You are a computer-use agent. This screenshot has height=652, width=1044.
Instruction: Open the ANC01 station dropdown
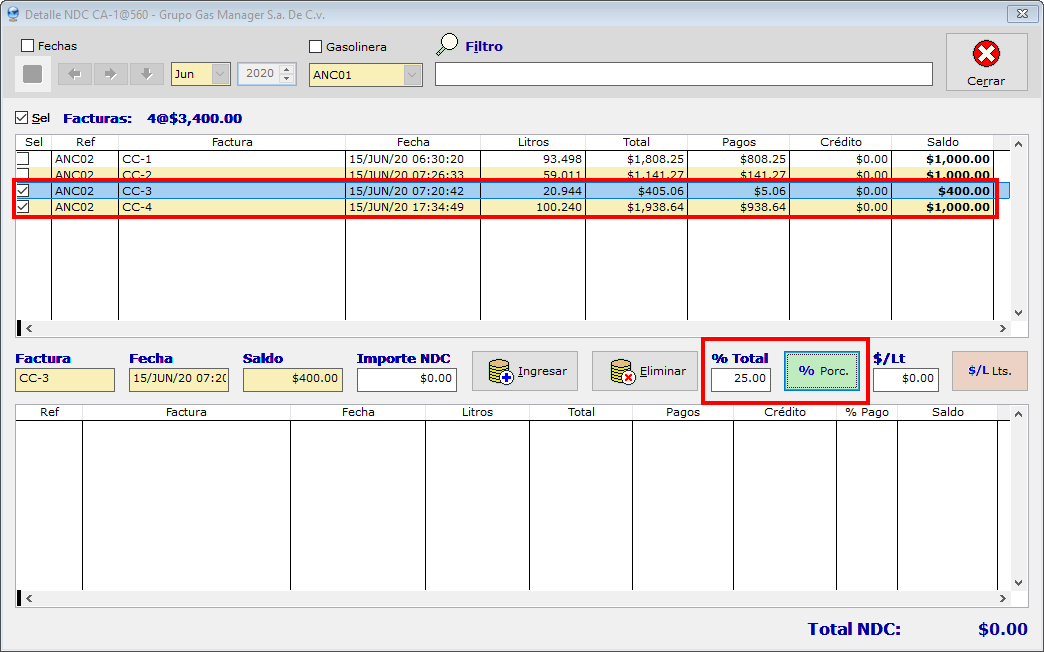tap(412, 75)
